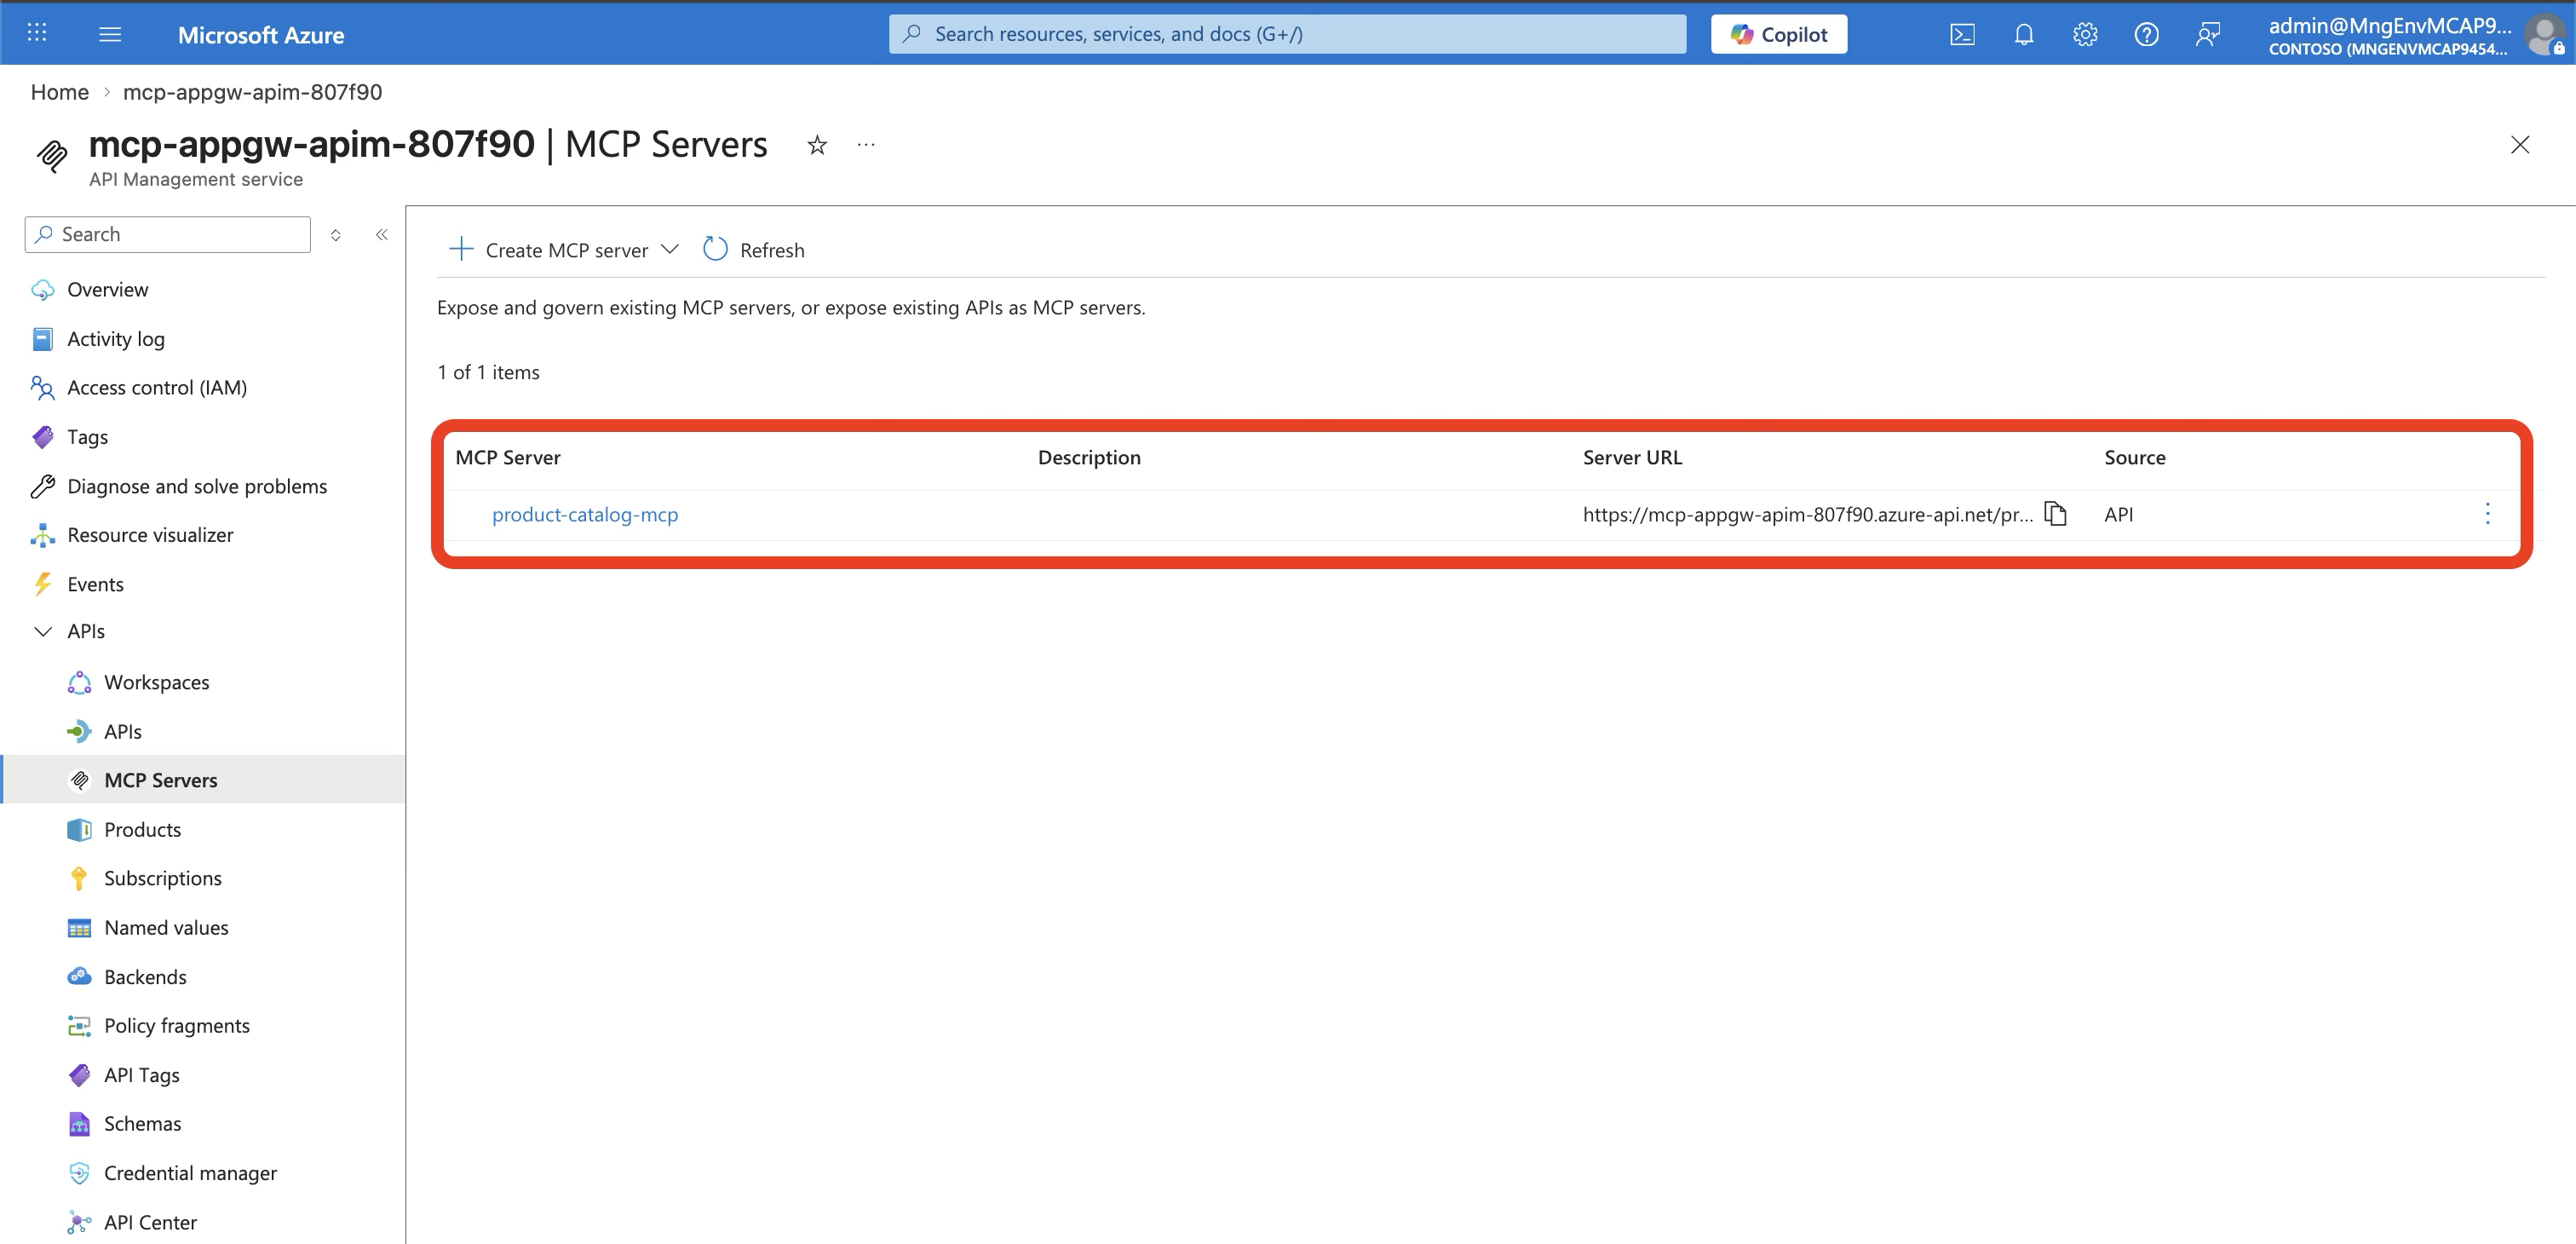Open the Azure portal hamburger menu
The height and width of the screenshot is (1244, 2576).
pyautogui.click(x=110, y=35)
